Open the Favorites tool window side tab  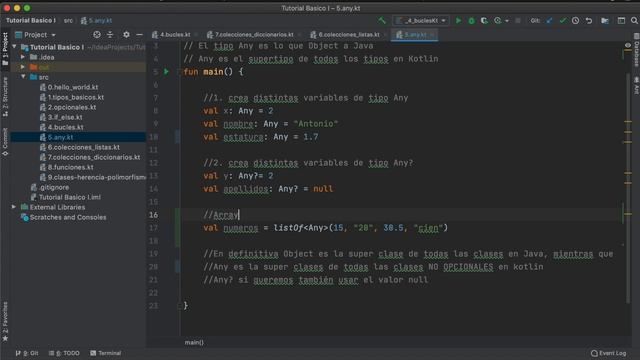pyautogui.click(x=5, y=321)
